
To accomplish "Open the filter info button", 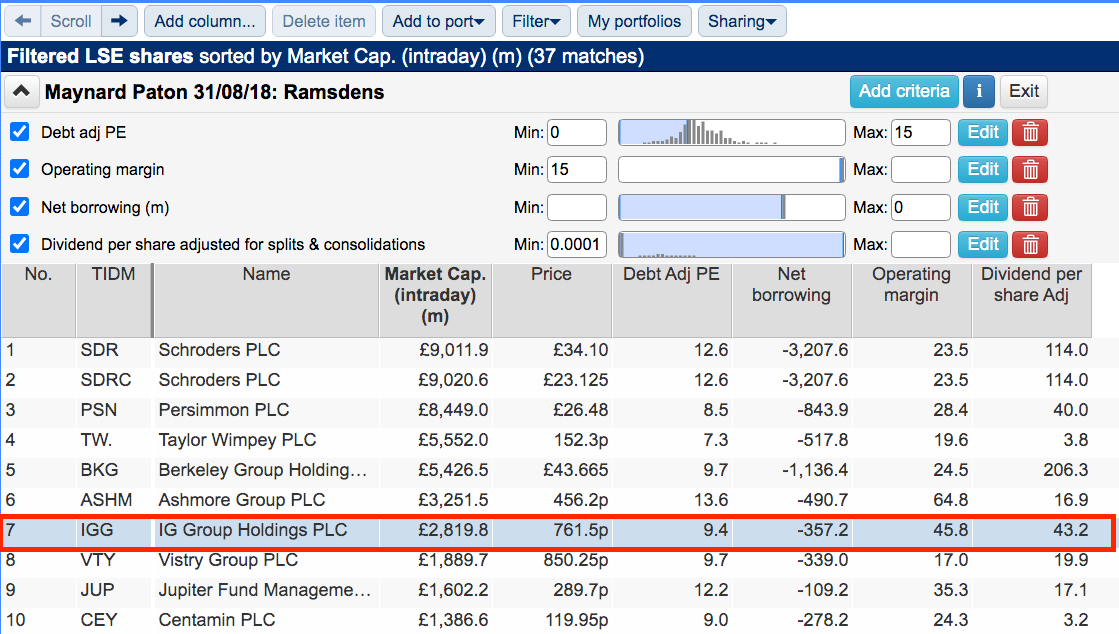I will click(978, 91).
